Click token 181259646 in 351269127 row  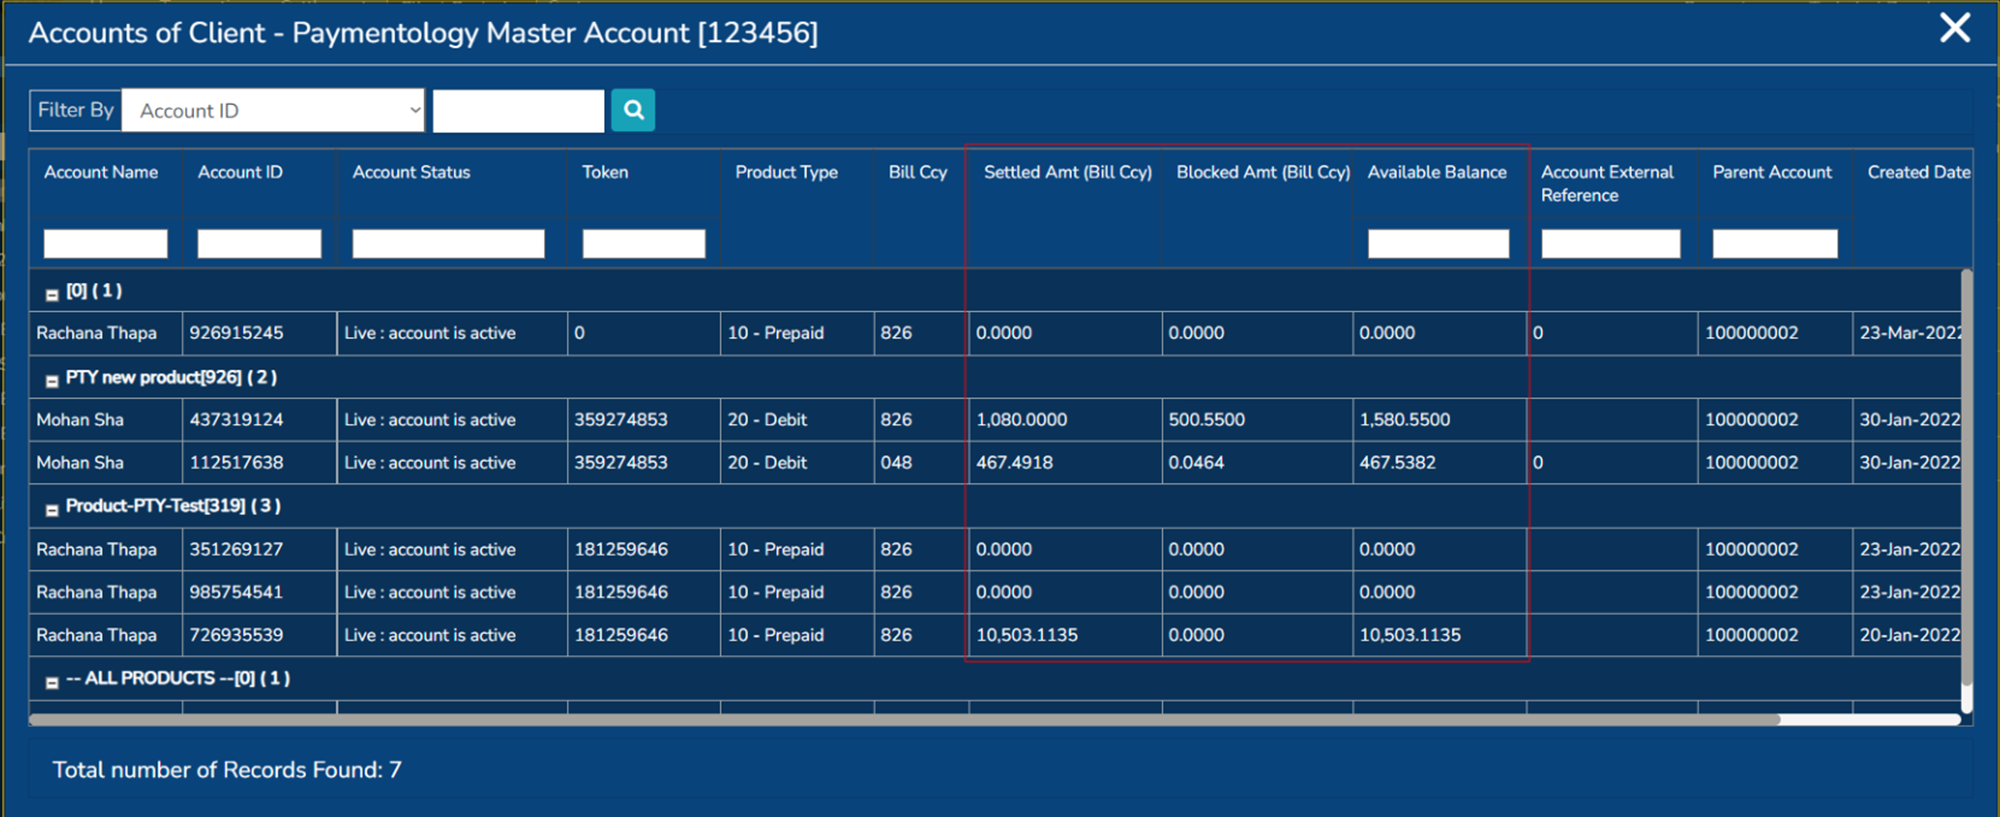tap(621, 550)
